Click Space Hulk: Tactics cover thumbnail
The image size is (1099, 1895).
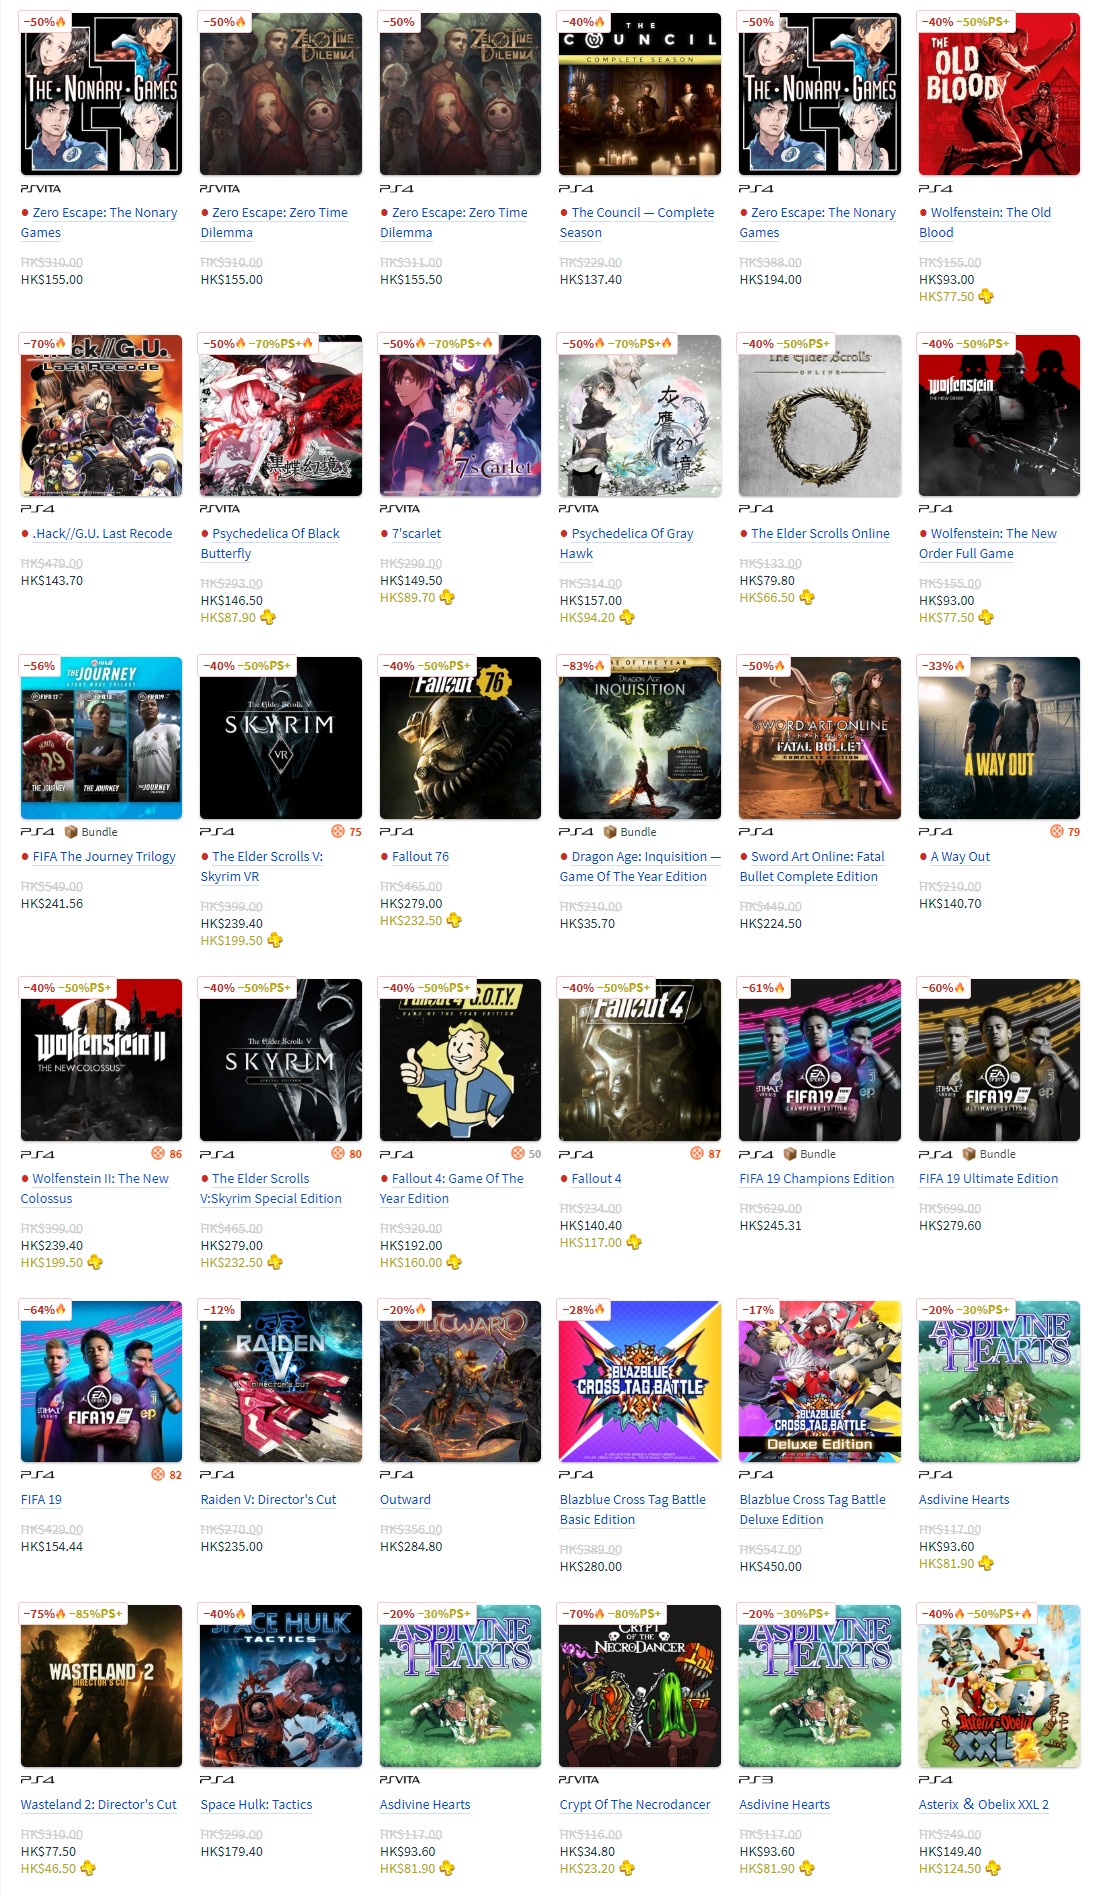pyautogui.click(x=281, y=1686)
